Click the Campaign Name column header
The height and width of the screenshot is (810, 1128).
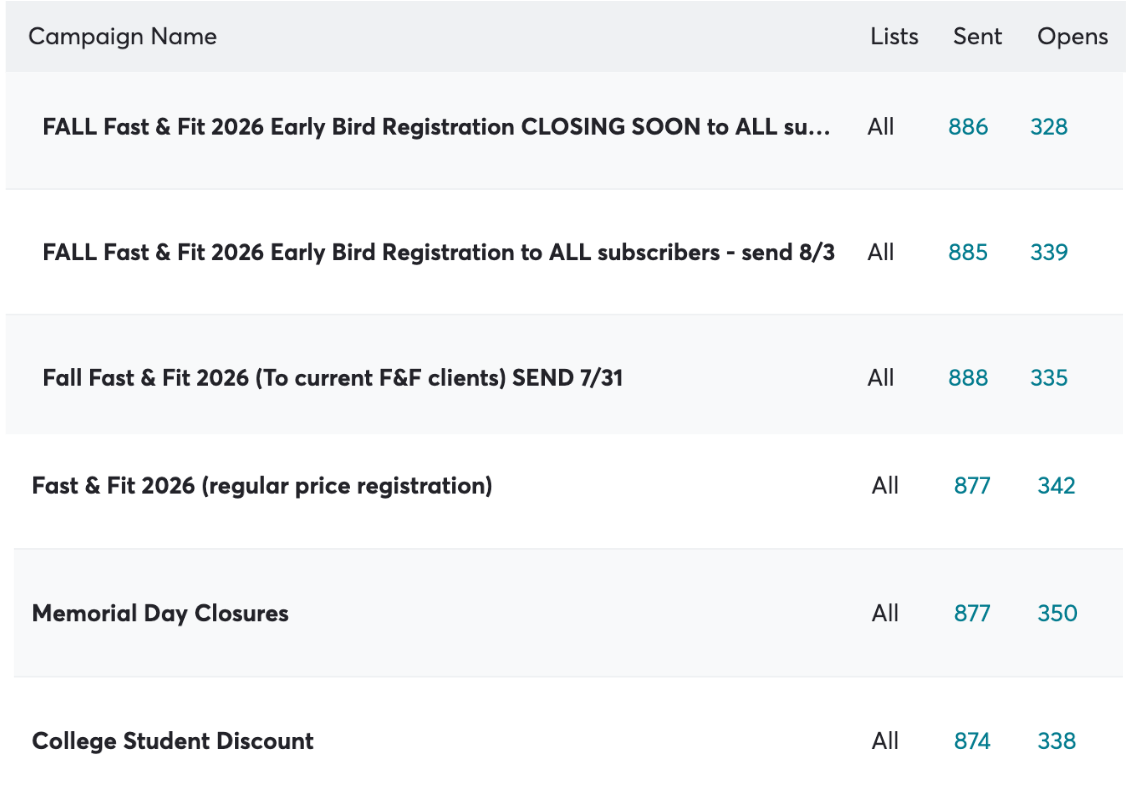point(122,37)
